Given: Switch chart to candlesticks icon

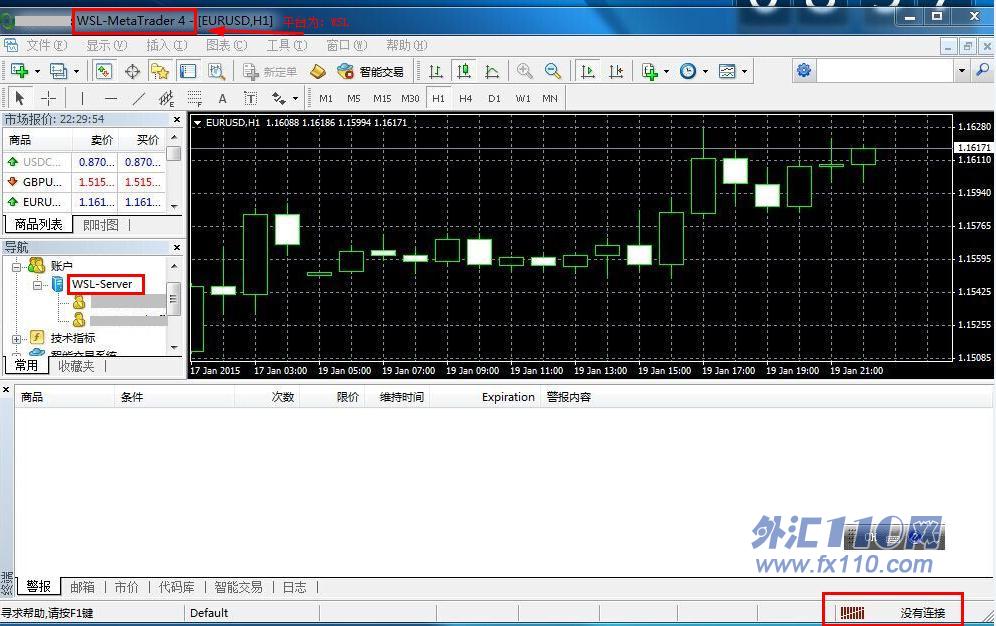Looking at the screenshot, I should (464, 71).
